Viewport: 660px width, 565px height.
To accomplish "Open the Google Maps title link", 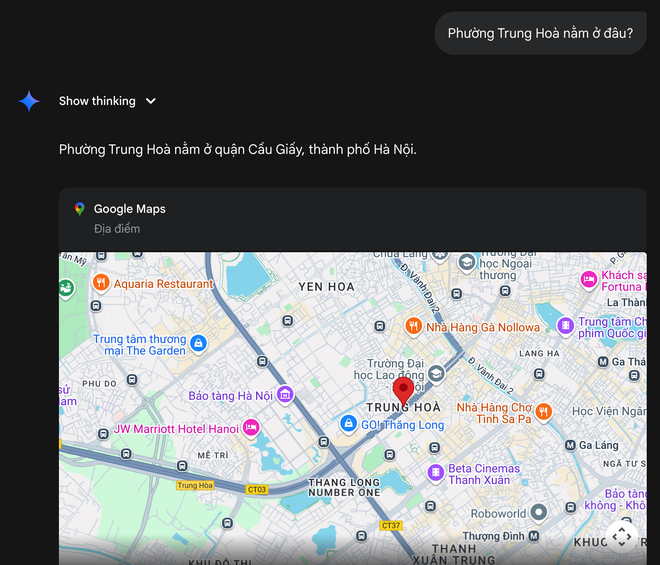I will [130, 209].
